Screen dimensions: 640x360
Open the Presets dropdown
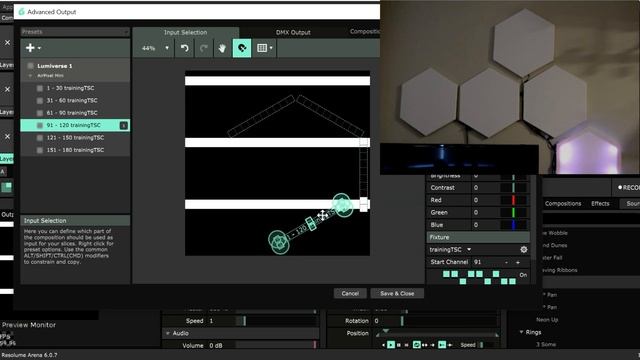coord(75,32)
